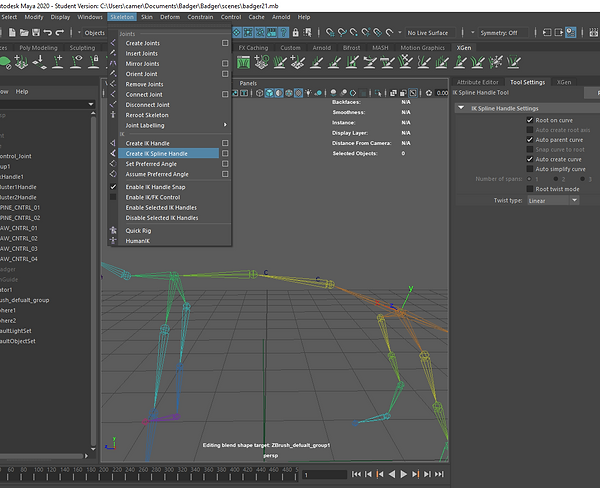Open the viewport Panels menu
This screenshot has width=600, height=488.
(248, 83)
